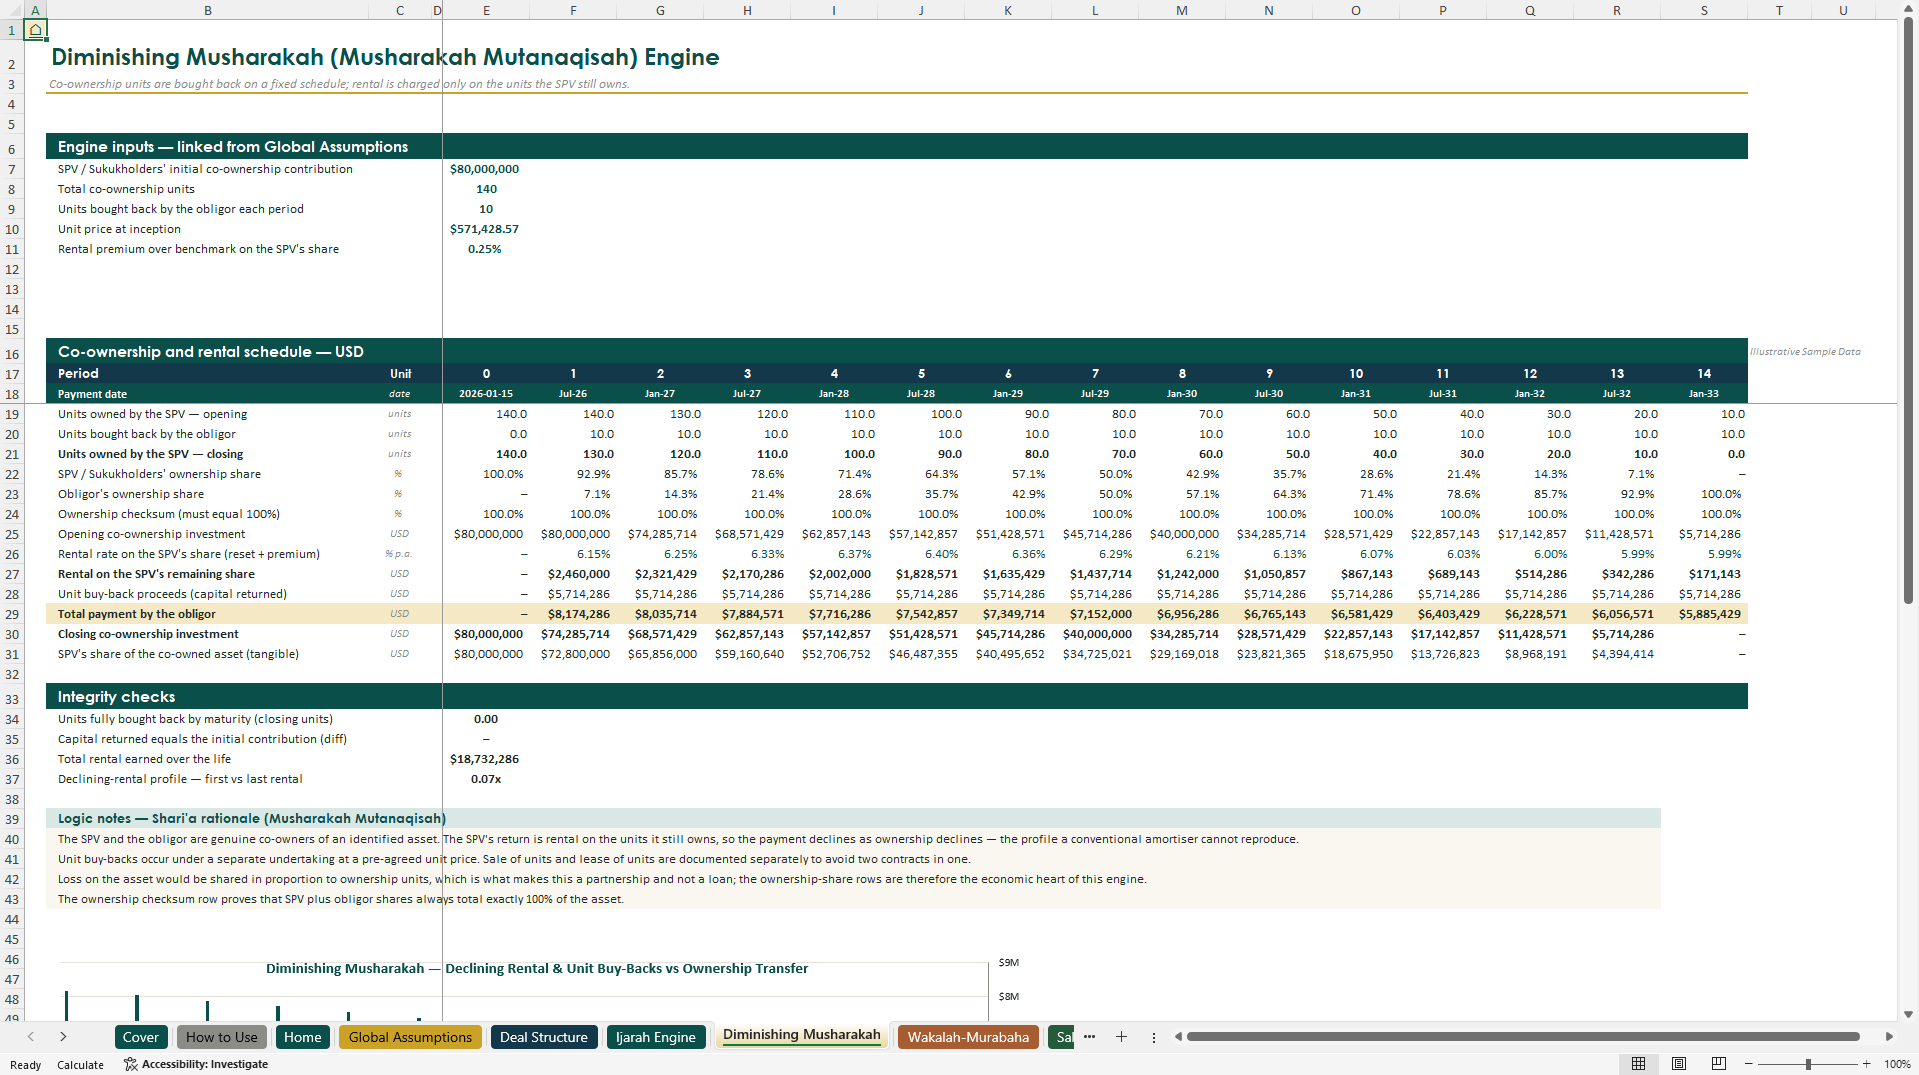
Task: Go to the next sheet tab arrow
Action: coord(63,1037)
